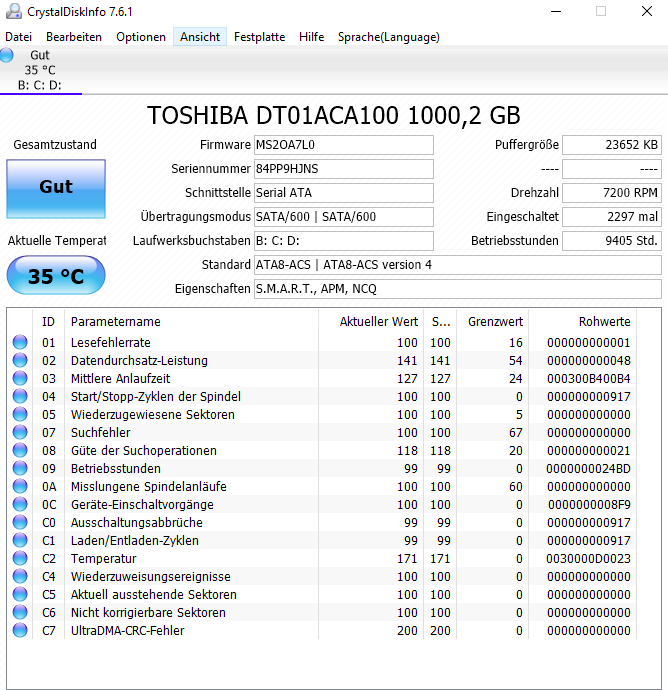Select the blue disk status orb above Gut

[7, 55]
